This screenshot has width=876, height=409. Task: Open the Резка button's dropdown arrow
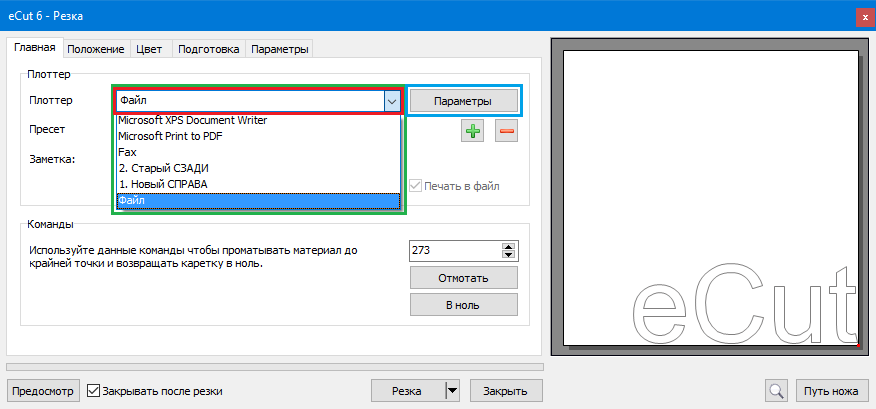tap(452, 391)
